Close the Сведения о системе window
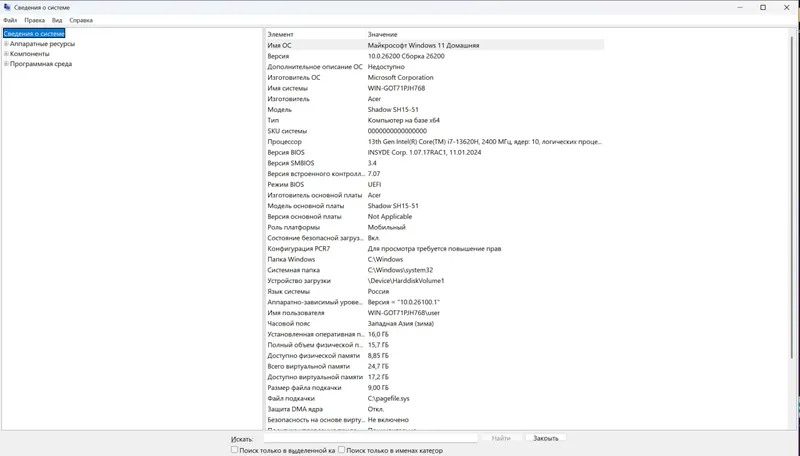 coord(786,7)
